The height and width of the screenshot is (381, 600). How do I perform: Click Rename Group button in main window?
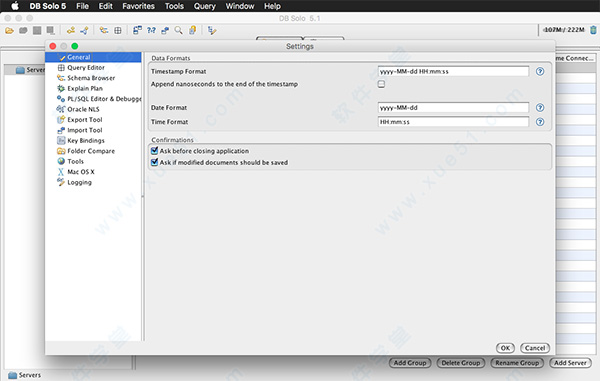[517, 363]
